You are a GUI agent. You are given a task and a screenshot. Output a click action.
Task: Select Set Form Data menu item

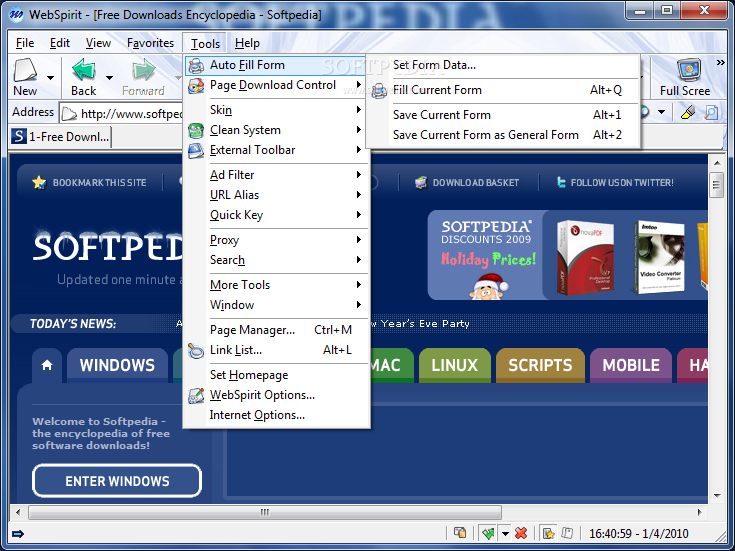[503, 65]
